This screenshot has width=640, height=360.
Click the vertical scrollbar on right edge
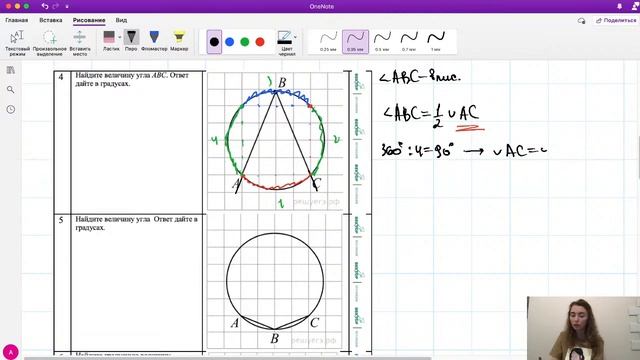pos(638,158)
